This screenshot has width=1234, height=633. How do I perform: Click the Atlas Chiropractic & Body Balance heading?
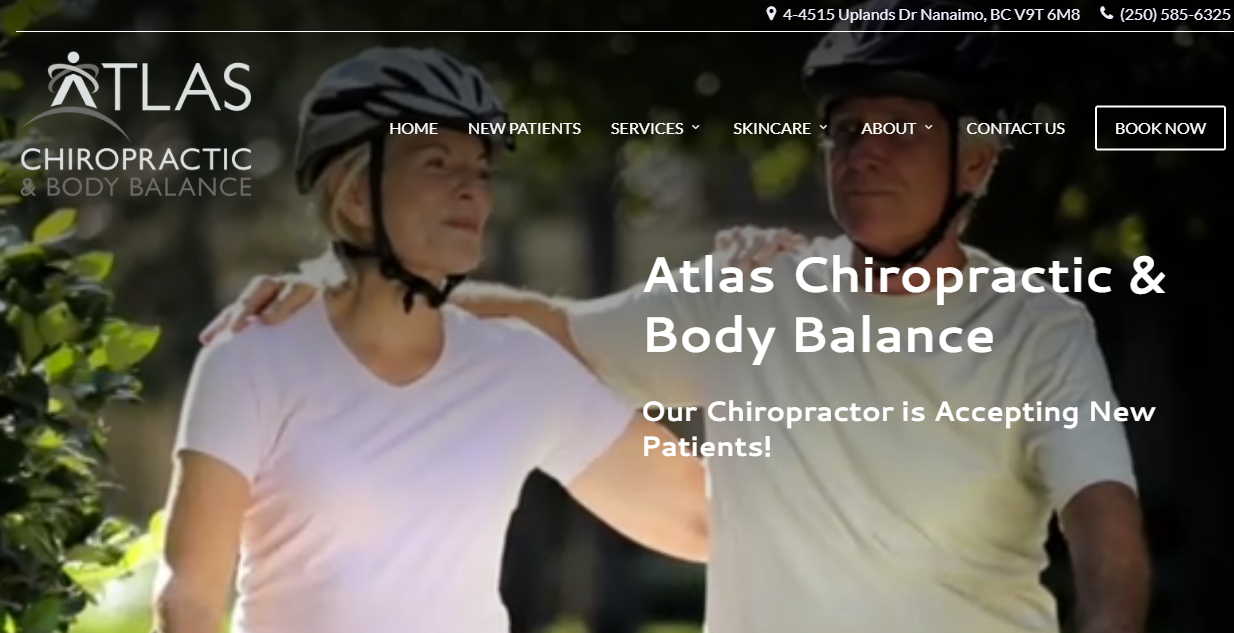point(904,305)
